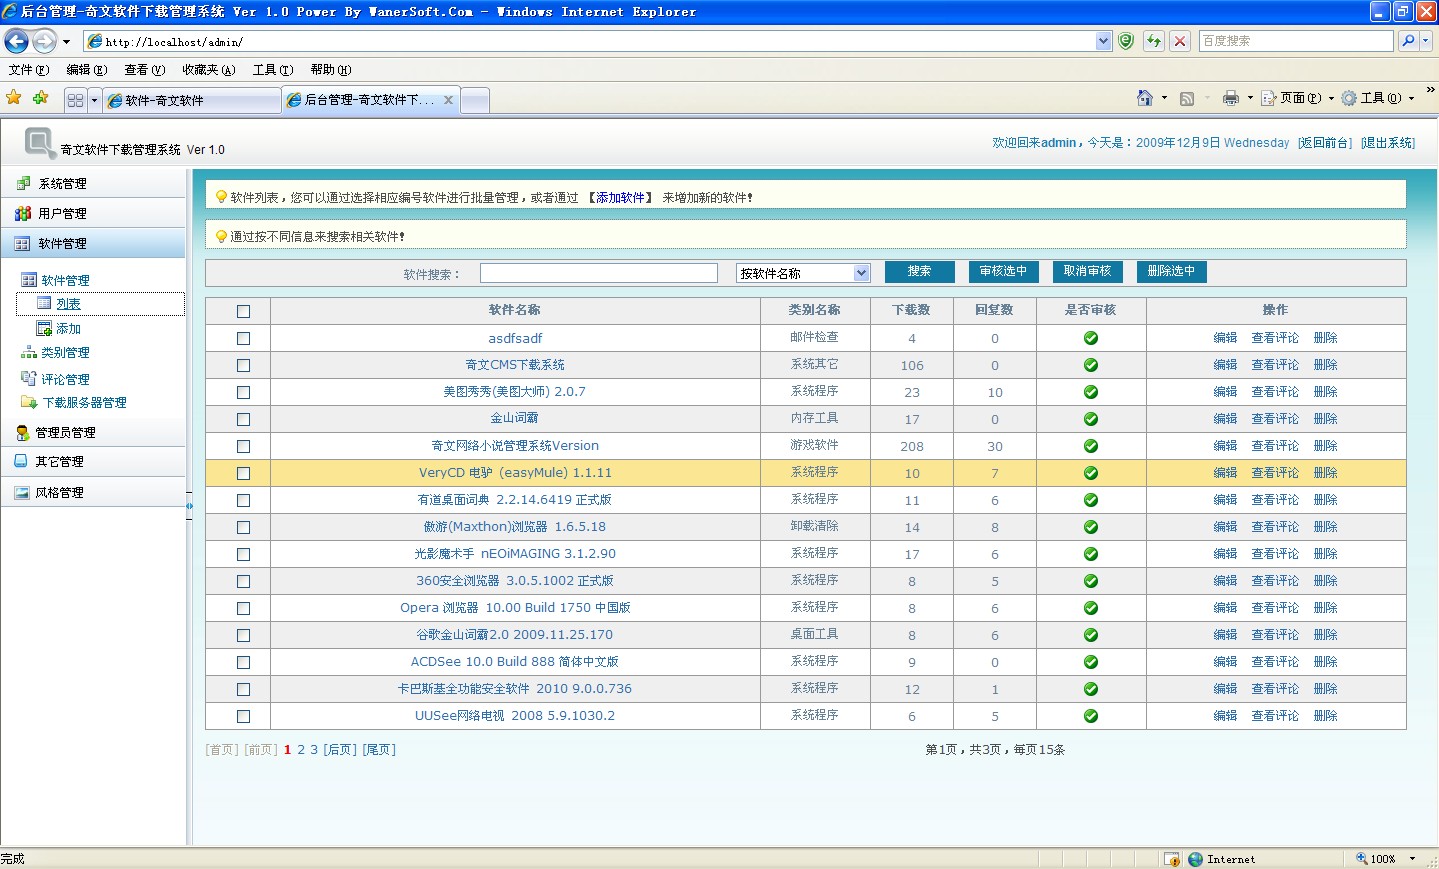Screen dimensions: 1439x869
Task: Click the Add to Favorites icon
Action: 41,98
